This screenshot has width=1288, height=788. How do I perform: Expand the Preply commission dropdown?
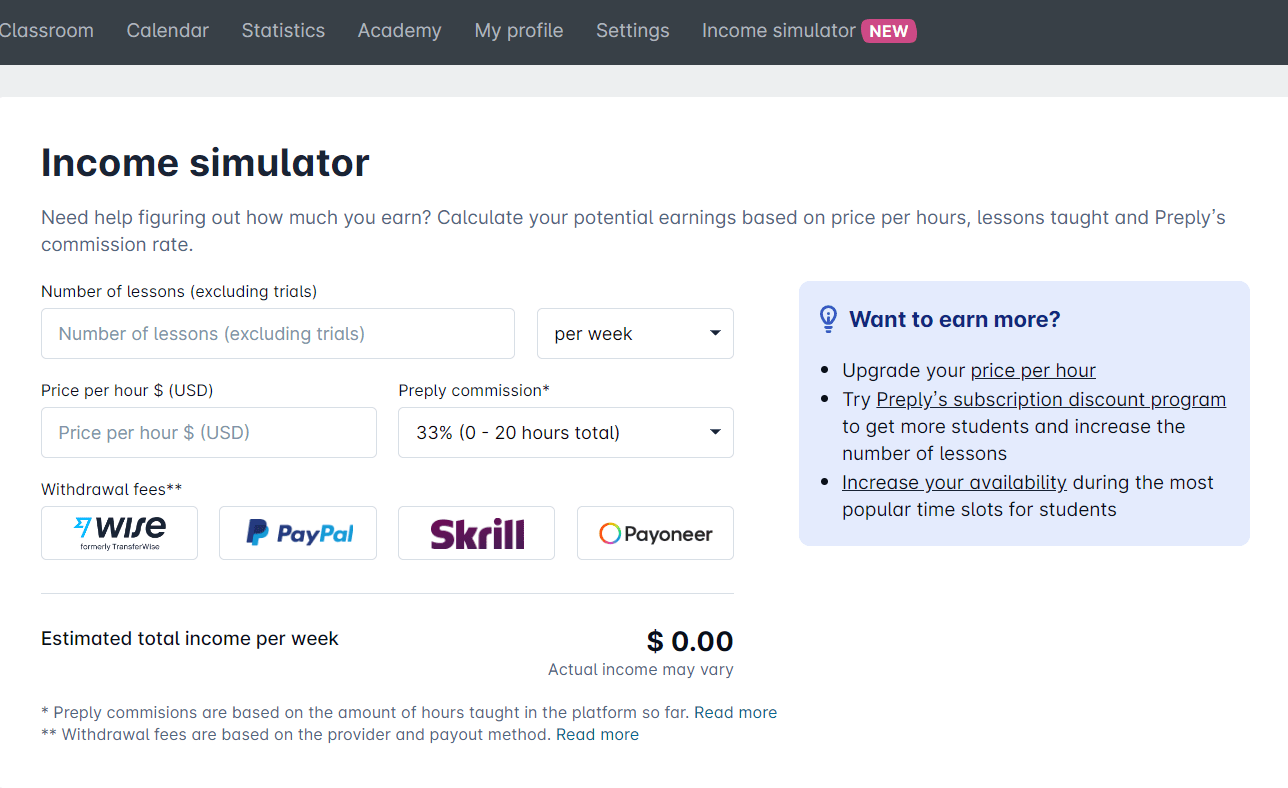point(565,433)
